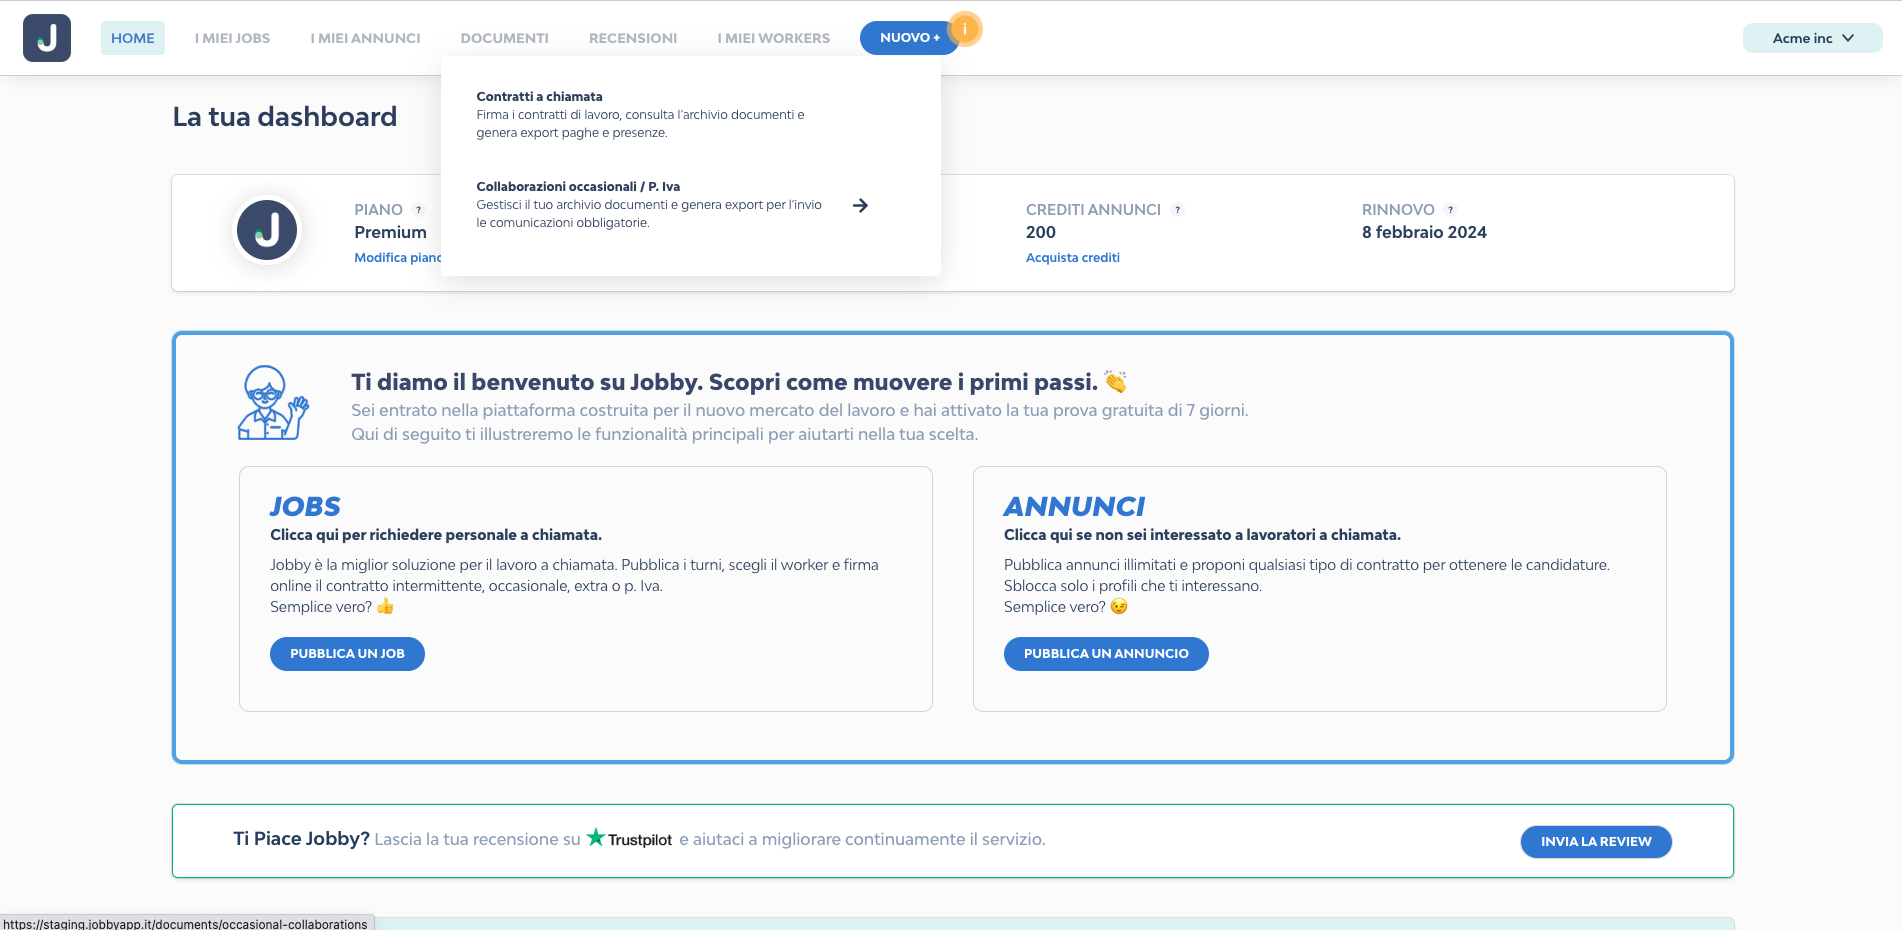
Task: Click the Modifica piano link
Action: point(398,258)
